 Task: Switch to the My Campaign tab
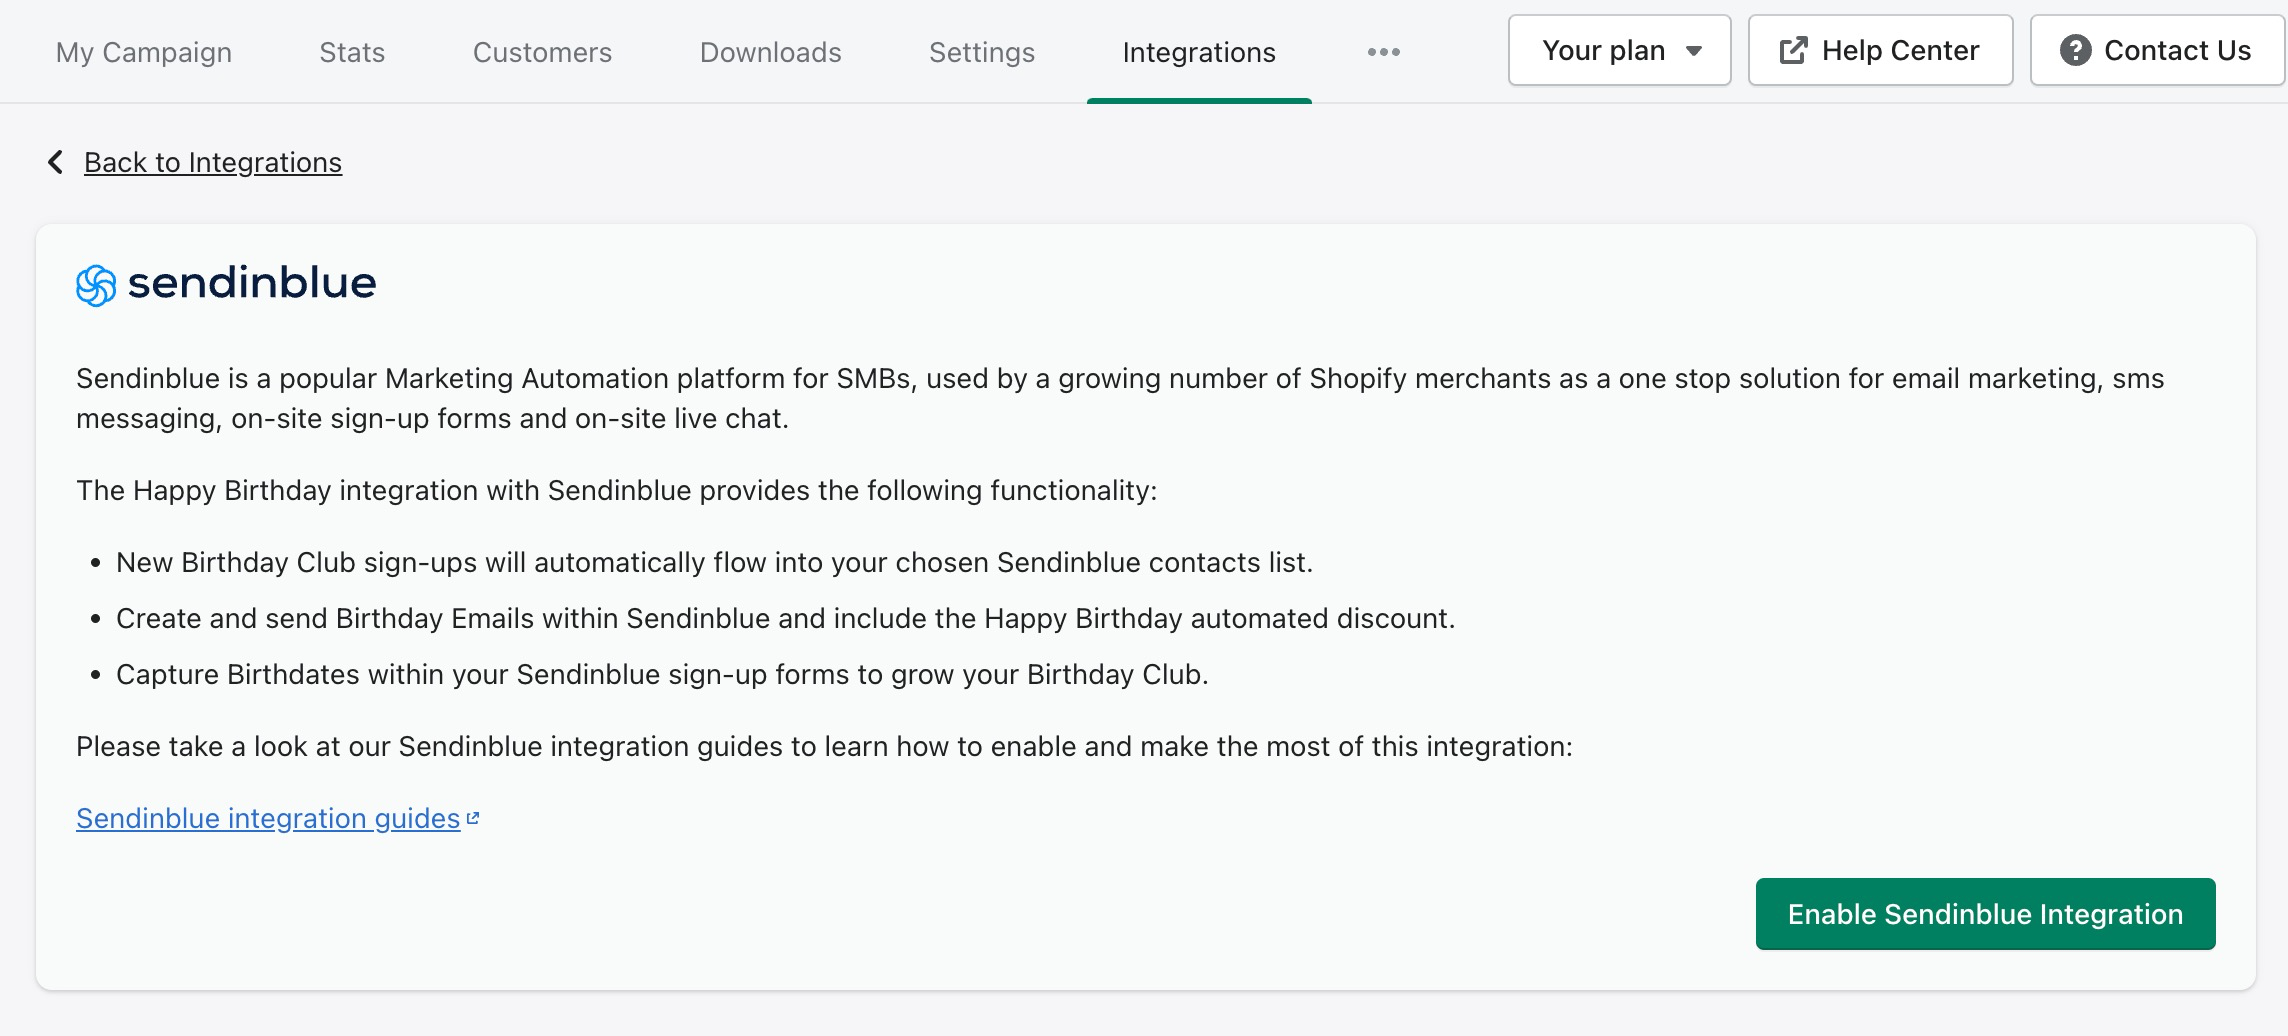pos(144,52)
